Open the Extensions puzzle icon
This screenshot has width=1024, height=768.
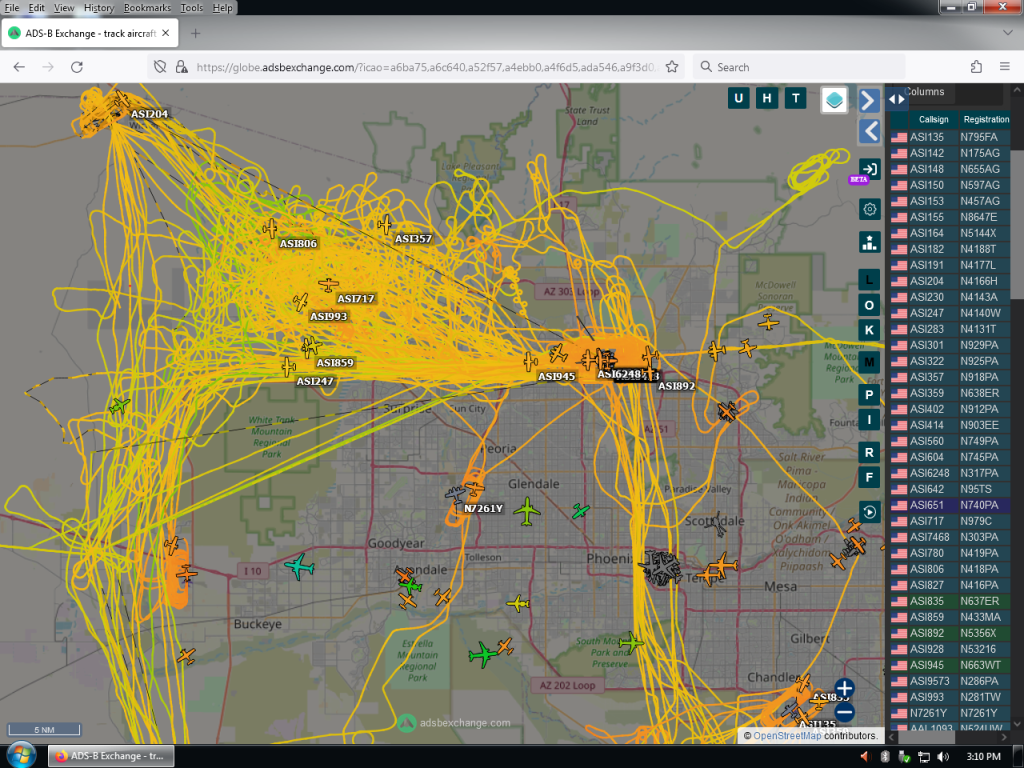[976, 67]
